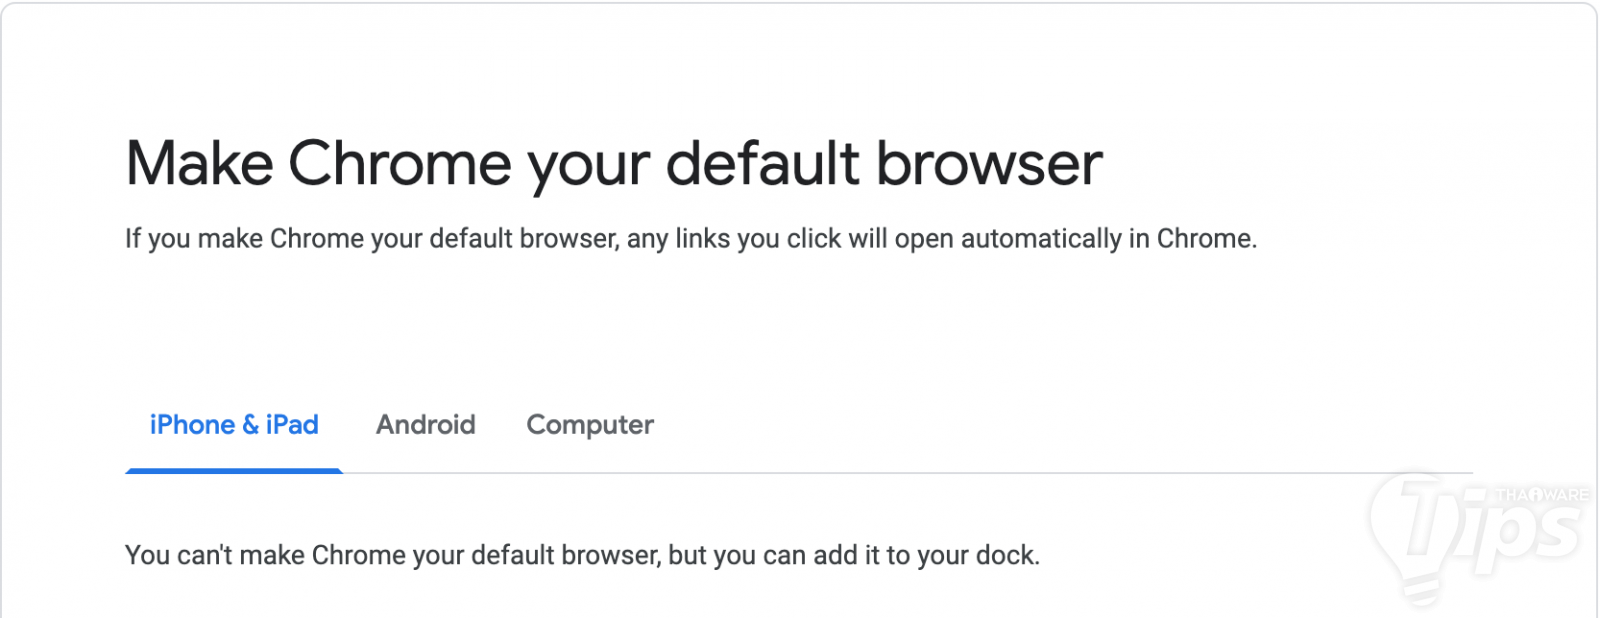The height and width of the screenshot is (618, 1600).
Task: Click the small THAIWARE text in the watermark
Action: click(1541, 495)
